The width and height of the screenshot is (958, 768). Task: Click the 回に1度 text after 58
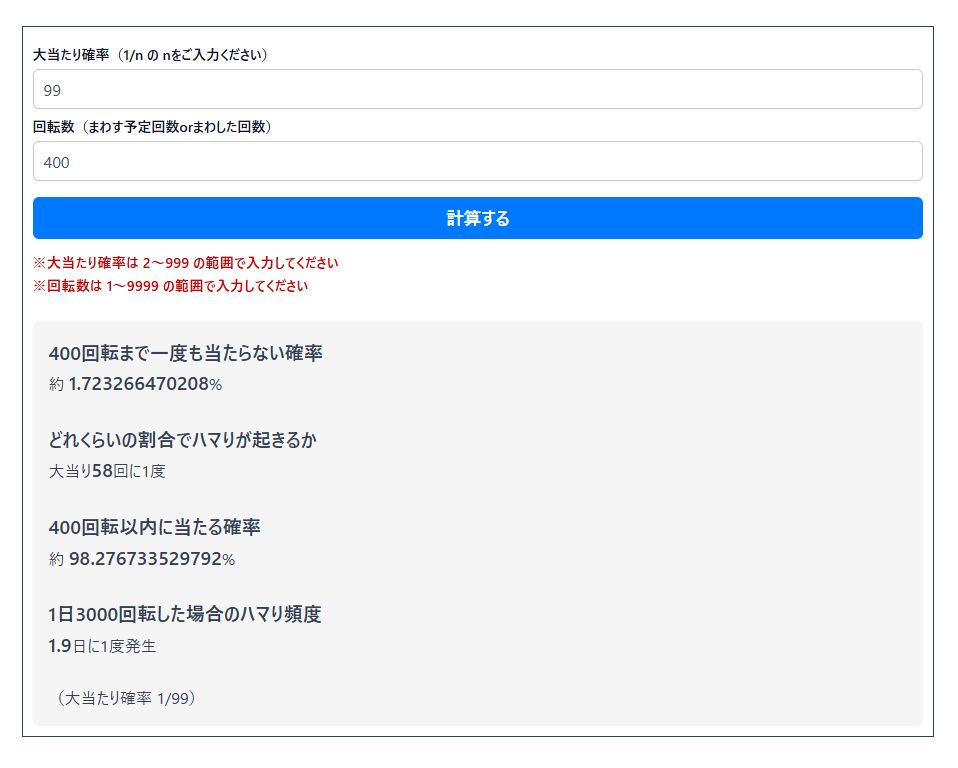click(x=140, y=471)
